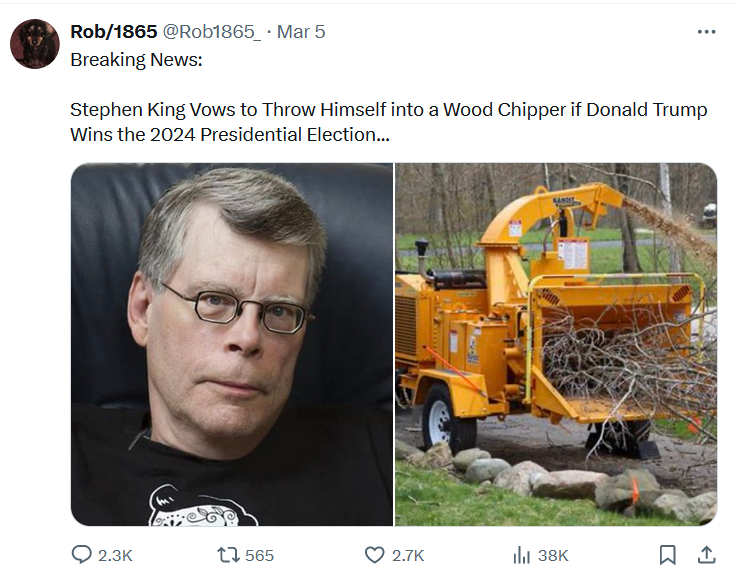Open the left portrait photo with glasses
Viewport: 736px width, 582px height.
[232, 344]
